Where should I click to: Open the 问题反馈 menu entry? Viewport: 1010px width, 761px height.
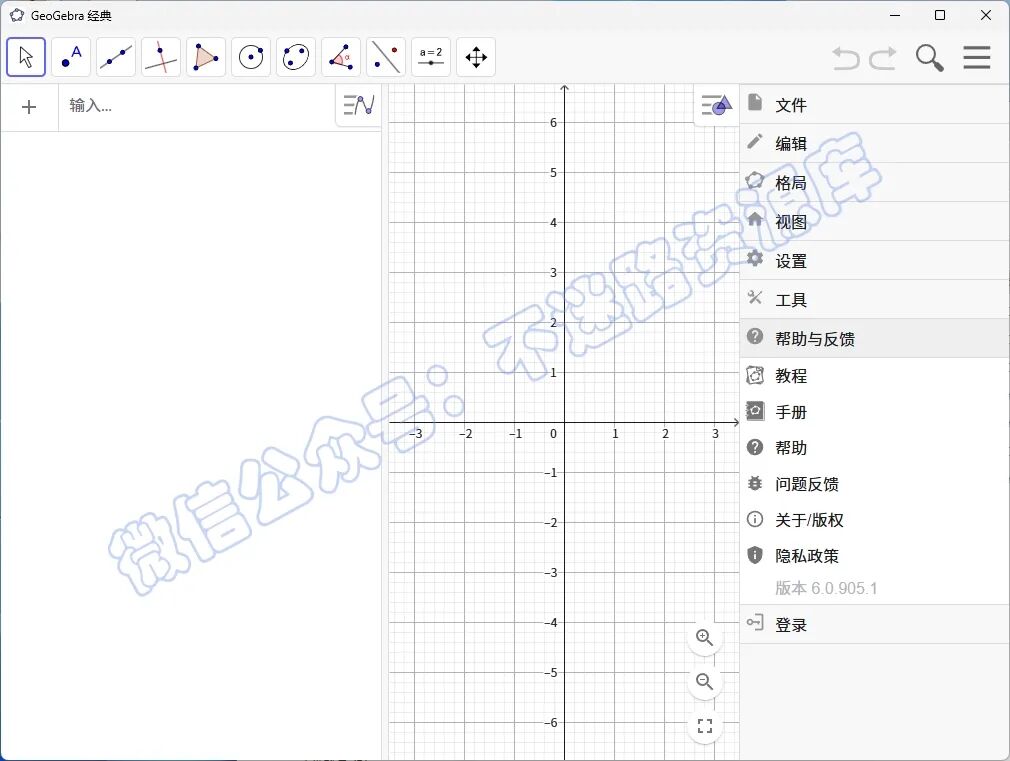tap(874, 483)
